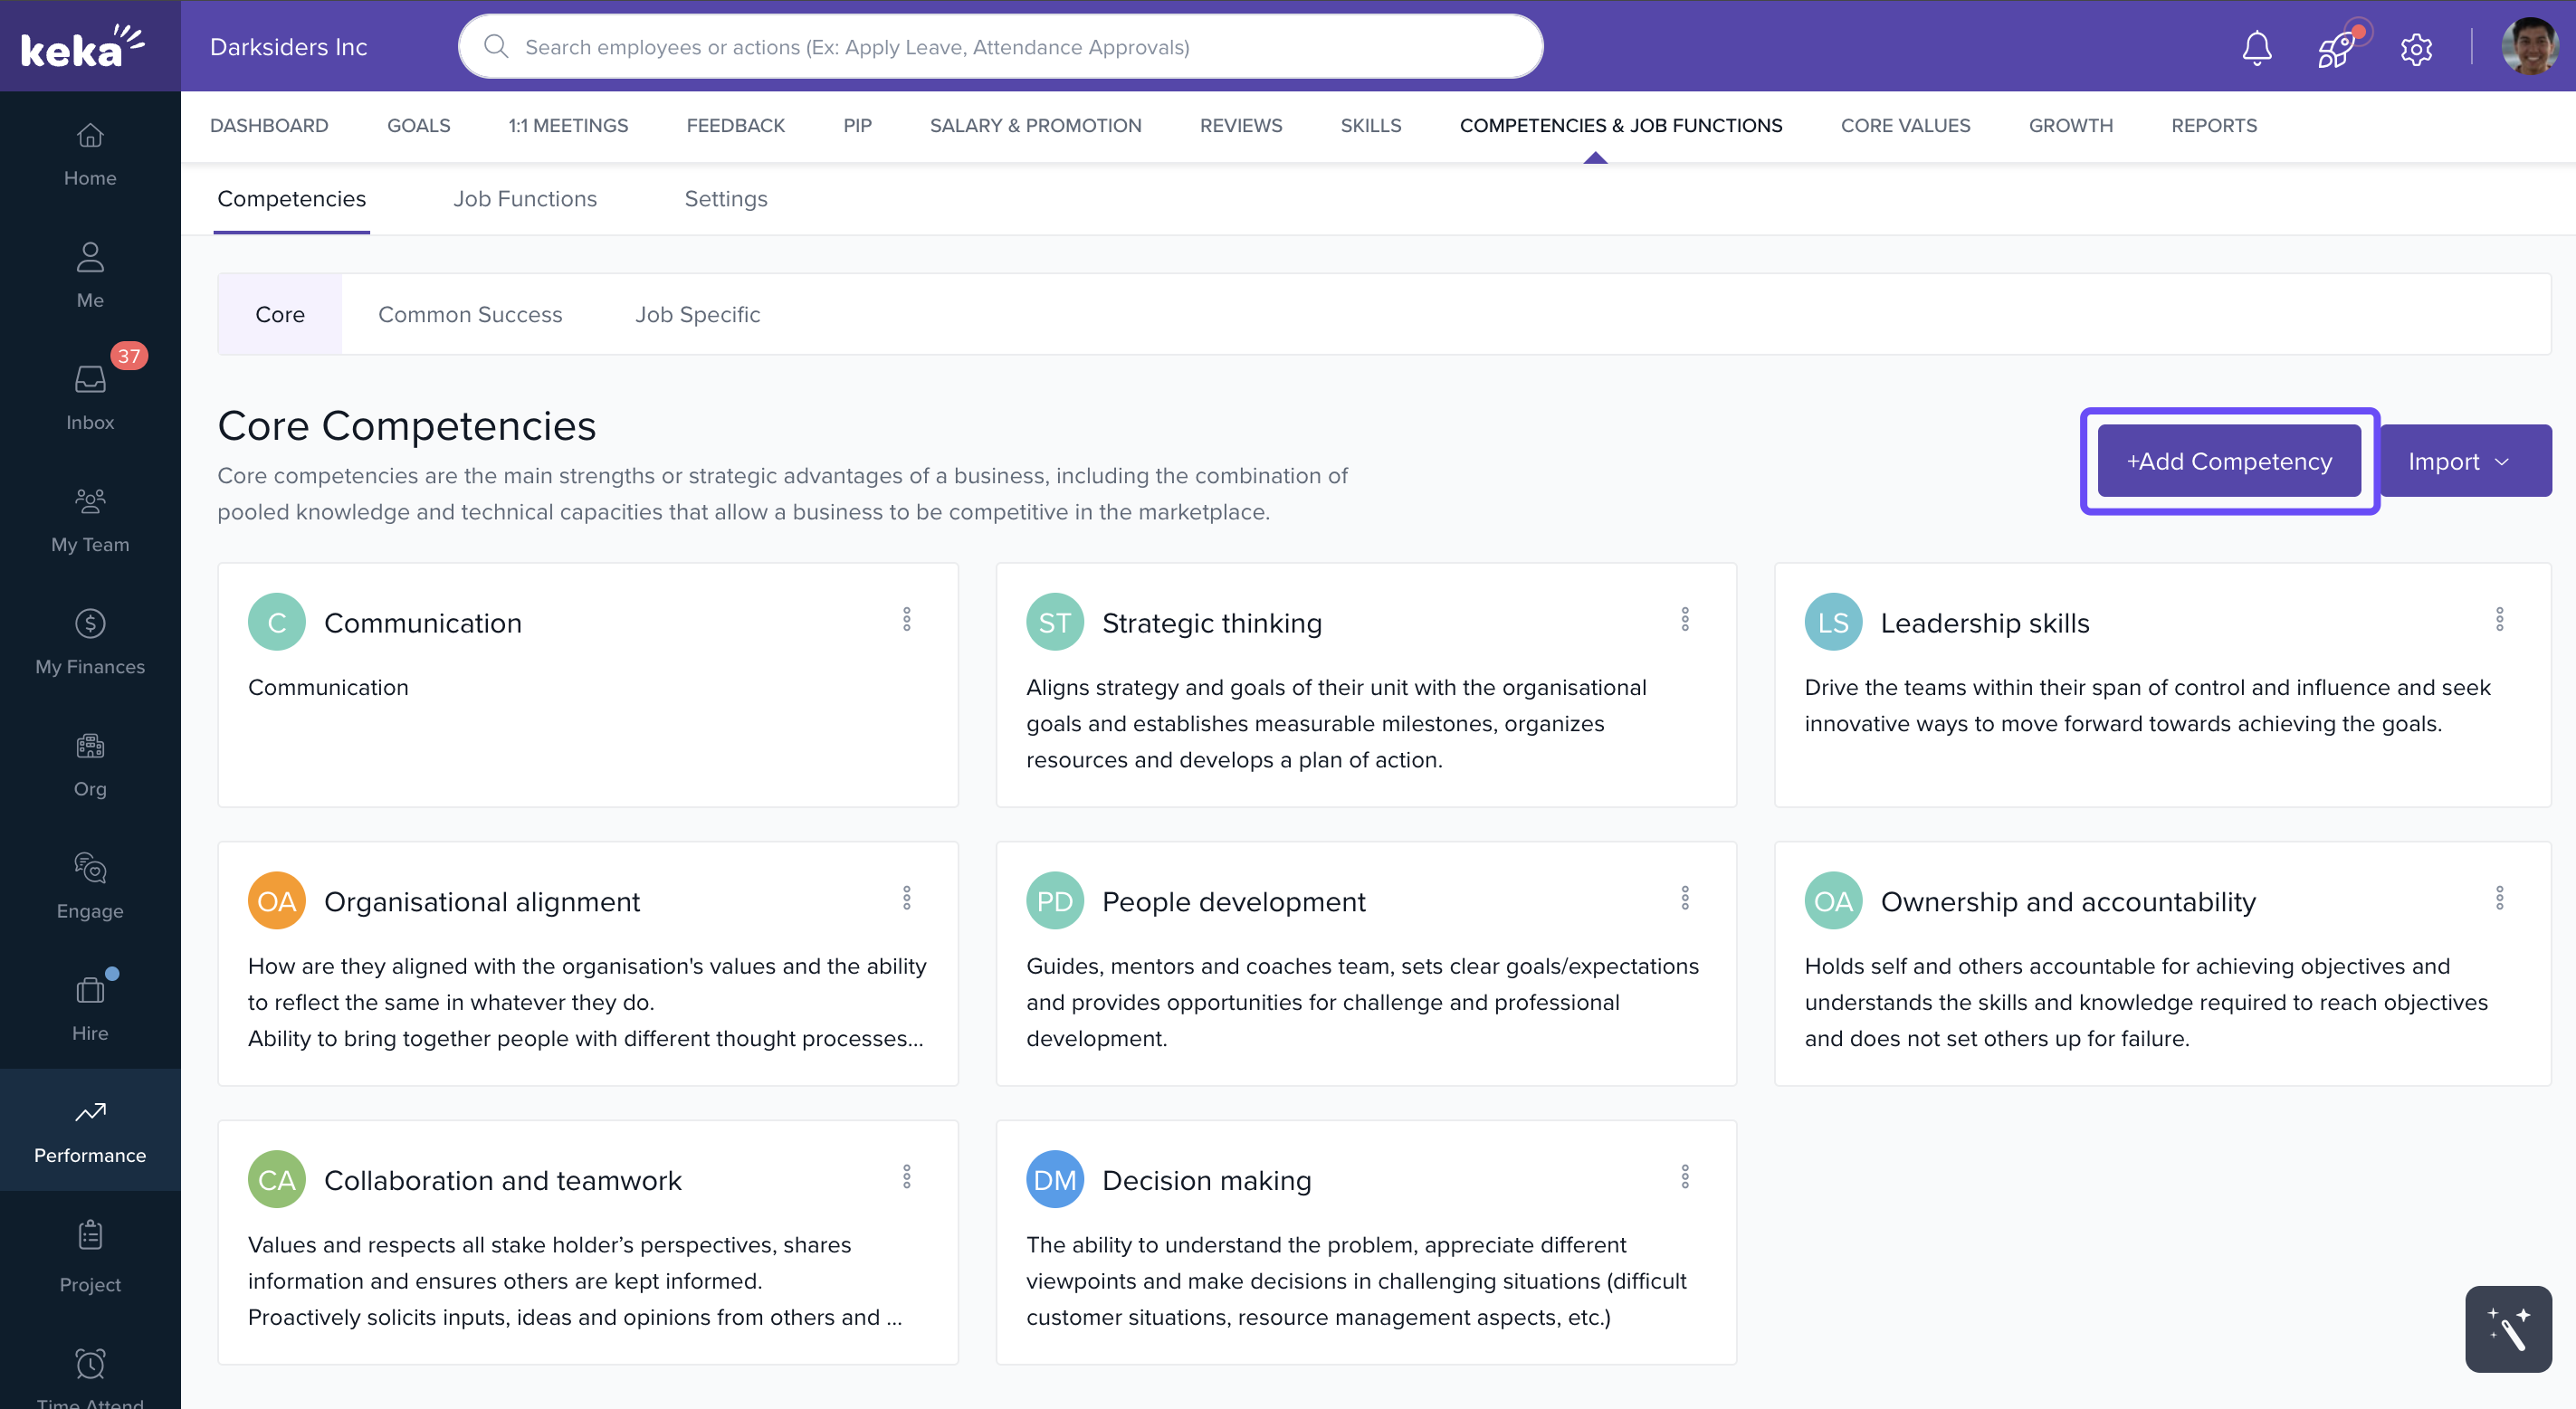
Task: Go to Org in the sidebar
Action: pyautogui.click(x=90, y=763)
